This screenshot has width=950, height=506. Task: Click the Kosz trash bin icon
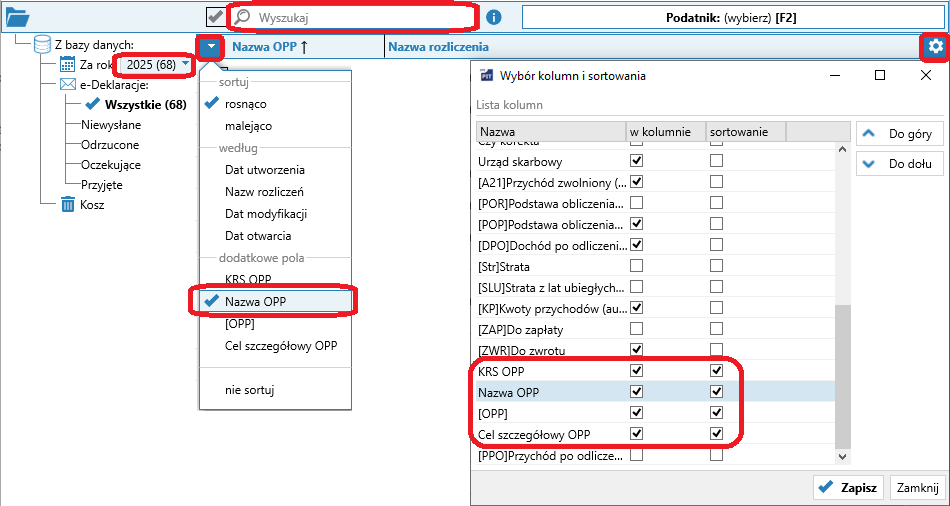[x=67, y=205]
